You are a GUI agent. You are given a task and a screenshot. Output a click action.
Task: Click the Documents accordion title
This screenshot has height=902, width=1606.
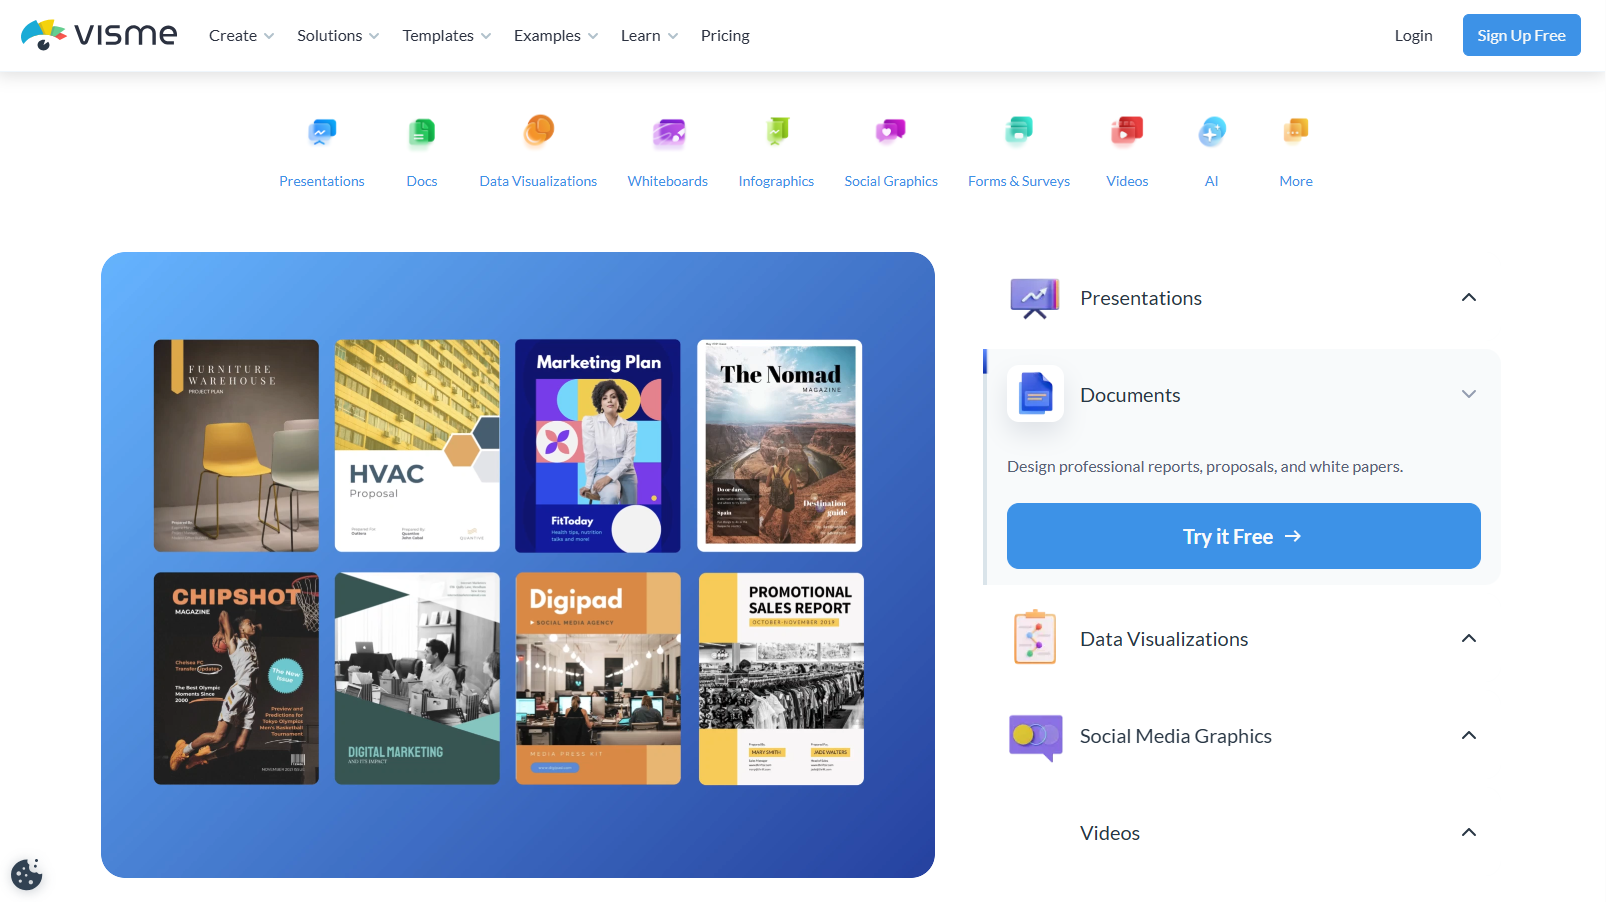point(1130,395)
